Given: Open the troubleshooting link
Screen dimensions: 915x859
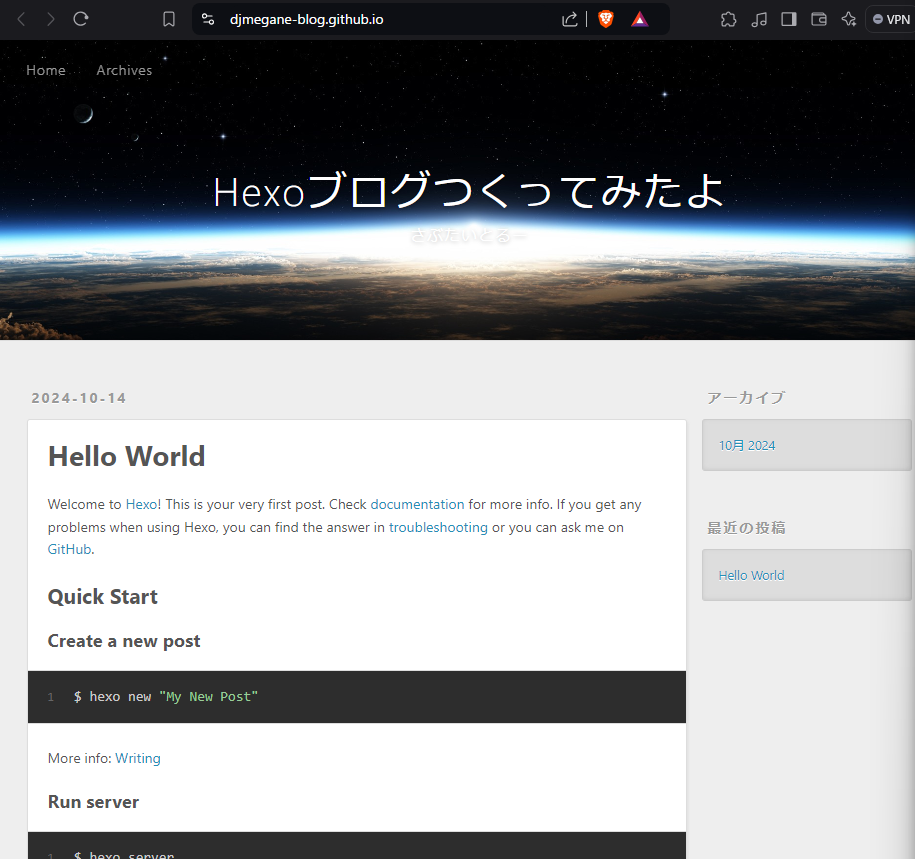Looking at the screenshot, I should click(438, 527).
